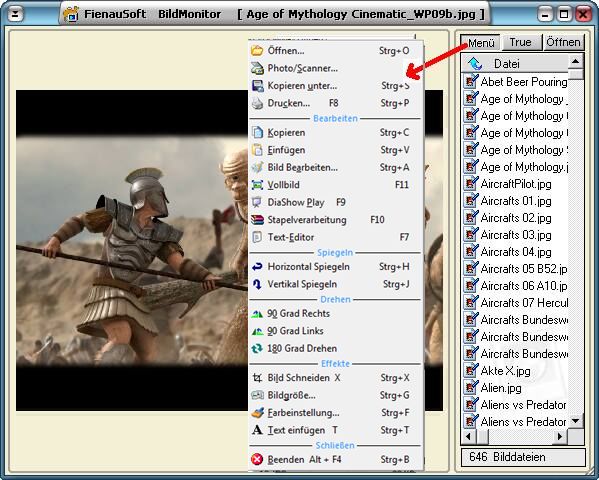Click the Horizontal Spiegeln arrow icon
Image resolution: width=599 pixels, height=480 pixels.
257,267
